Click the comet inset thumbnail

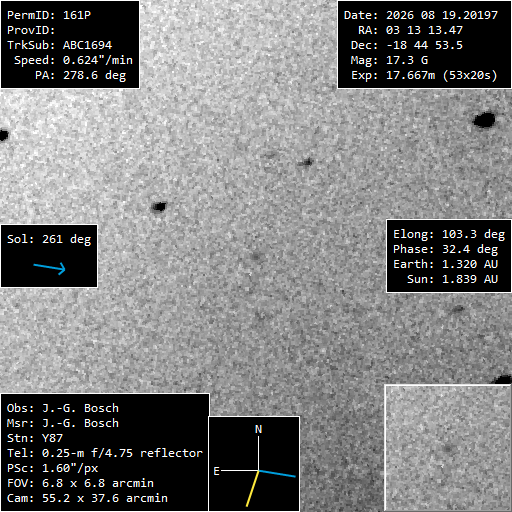click(x=448, y=448)
